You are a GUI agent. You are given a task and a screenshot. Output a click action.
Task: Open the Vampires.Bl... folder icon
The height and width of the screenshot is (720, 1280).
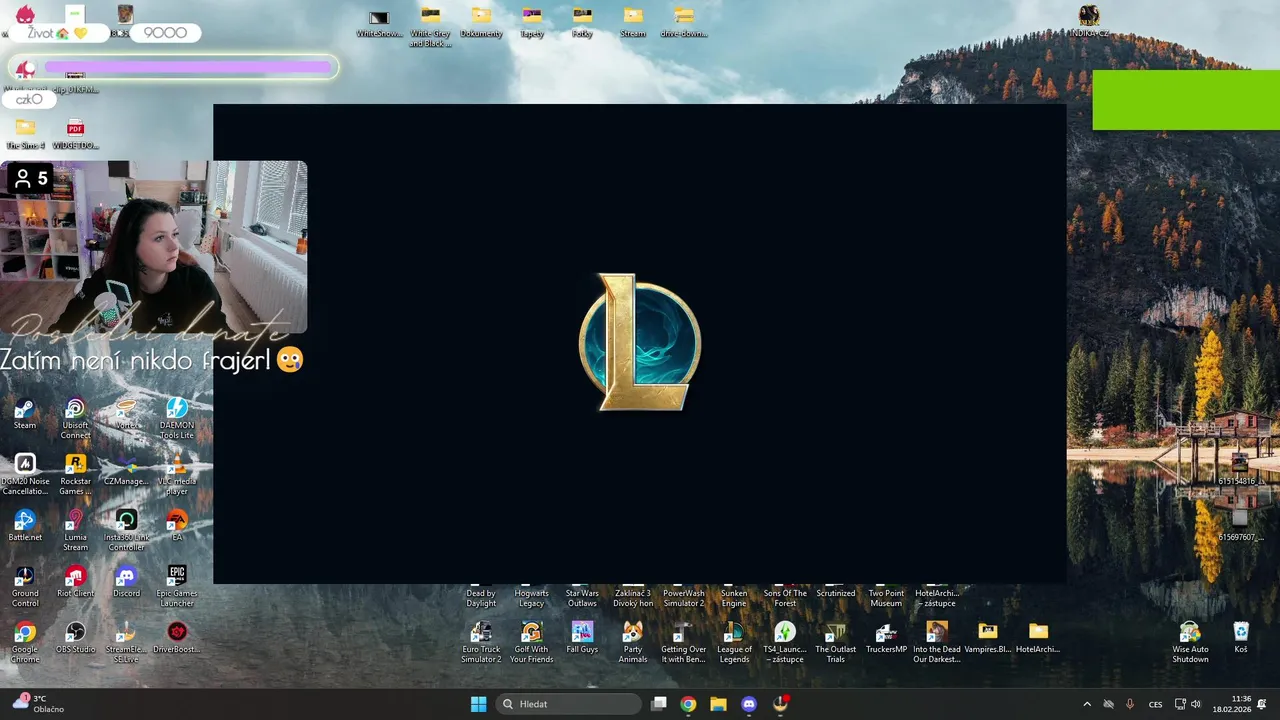[x=988, y=637]
